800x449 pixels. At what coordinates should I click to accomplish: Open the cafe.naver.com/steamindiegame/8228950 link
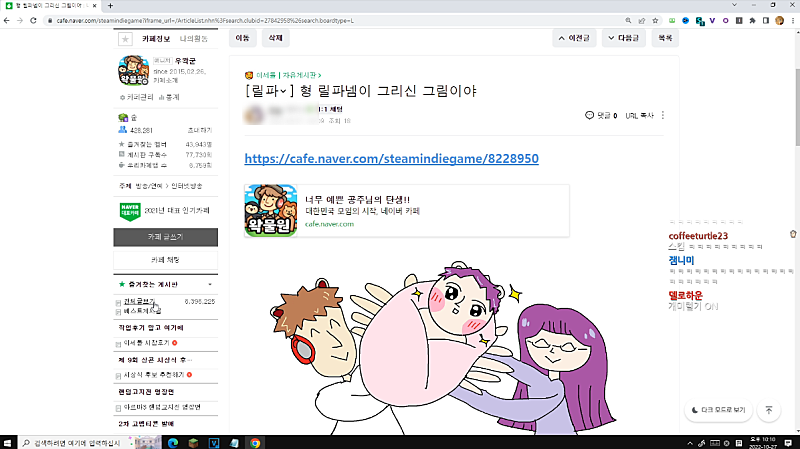click(391, 159)
